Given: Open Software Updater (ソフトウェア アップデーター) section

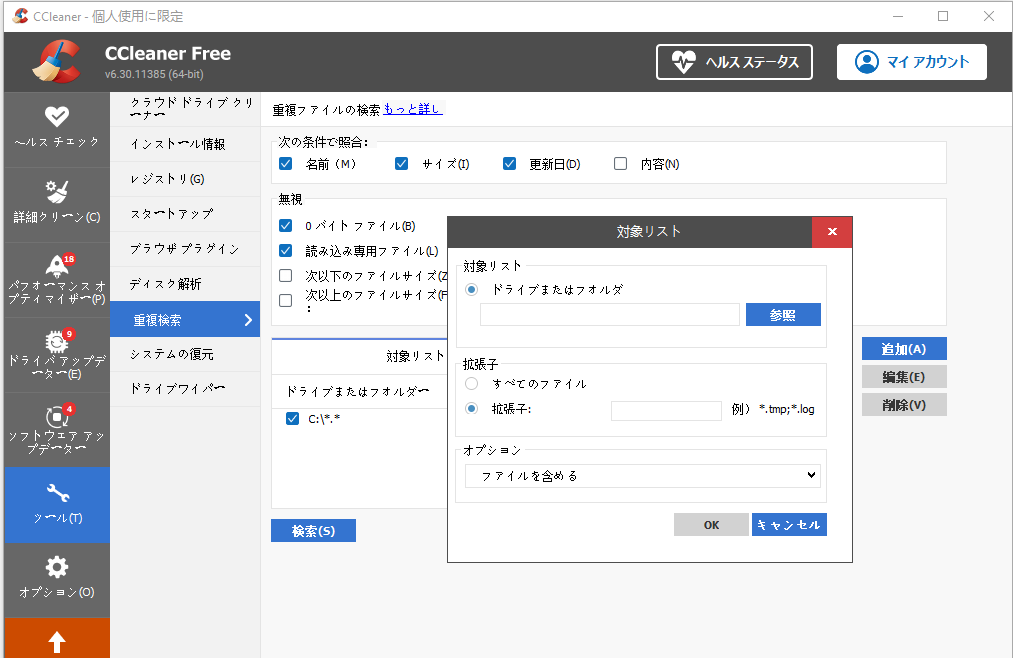Looking at the screenshot, I should click(57, 429).
